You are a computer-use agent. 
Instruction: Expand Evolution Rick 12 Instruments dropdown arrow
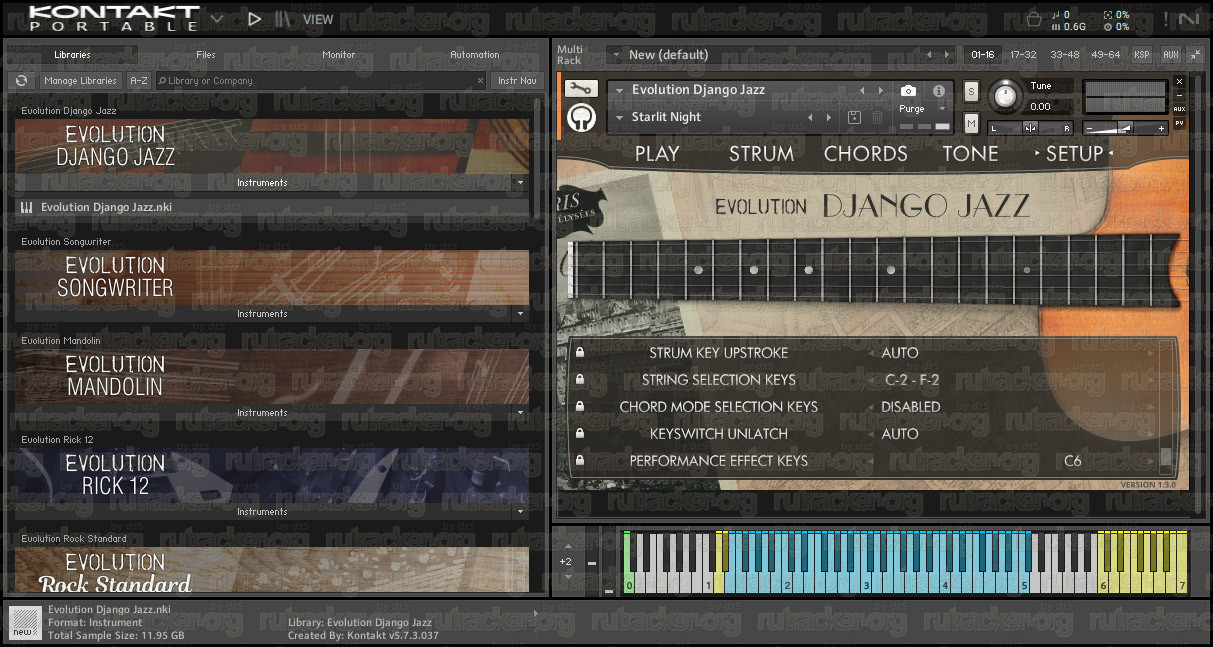pyautogui.click(x=518, y=512)
